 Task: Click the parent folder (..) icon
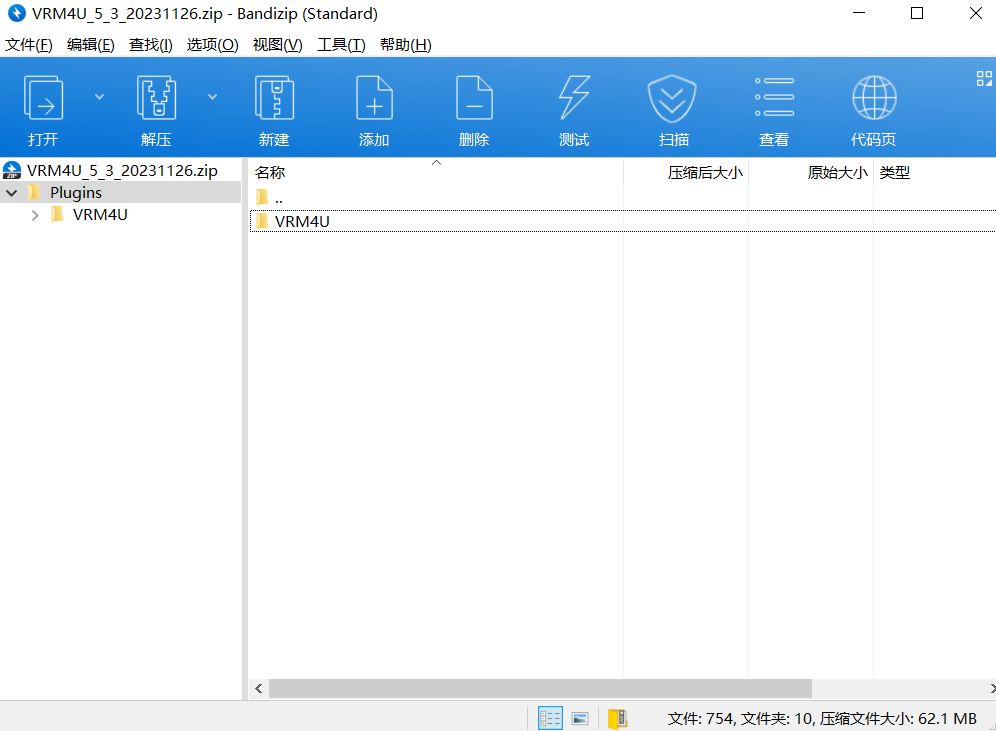[x=262, y=197]
